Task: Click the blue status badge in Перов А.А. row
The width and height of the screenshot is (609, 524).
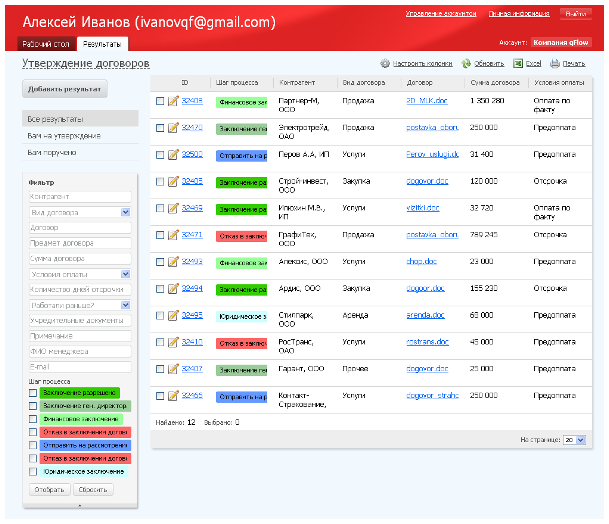Action: pos(242,156)
